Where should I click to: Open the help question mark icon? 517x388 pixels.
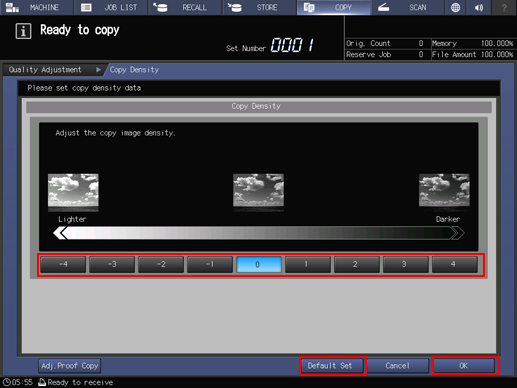(504, 7)
